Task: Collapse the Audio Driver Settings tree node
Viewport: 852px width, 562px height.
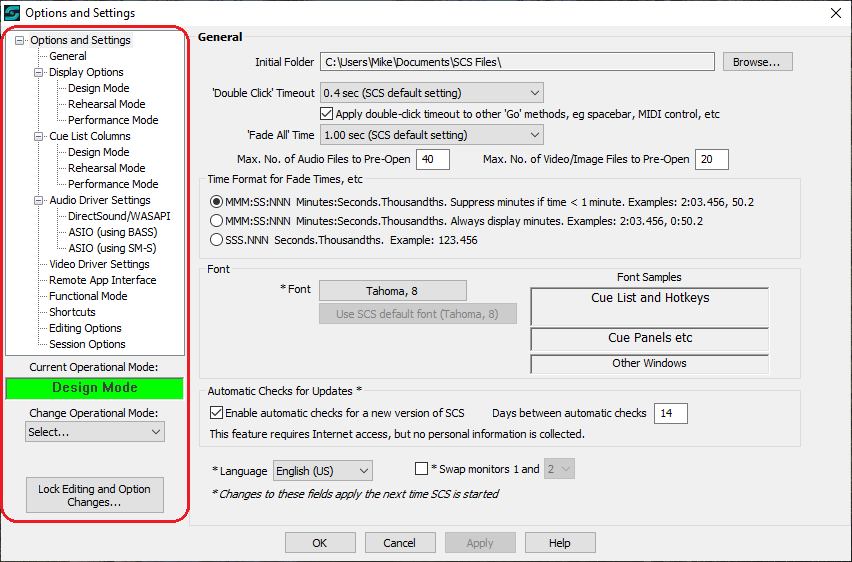Action: 39,201
